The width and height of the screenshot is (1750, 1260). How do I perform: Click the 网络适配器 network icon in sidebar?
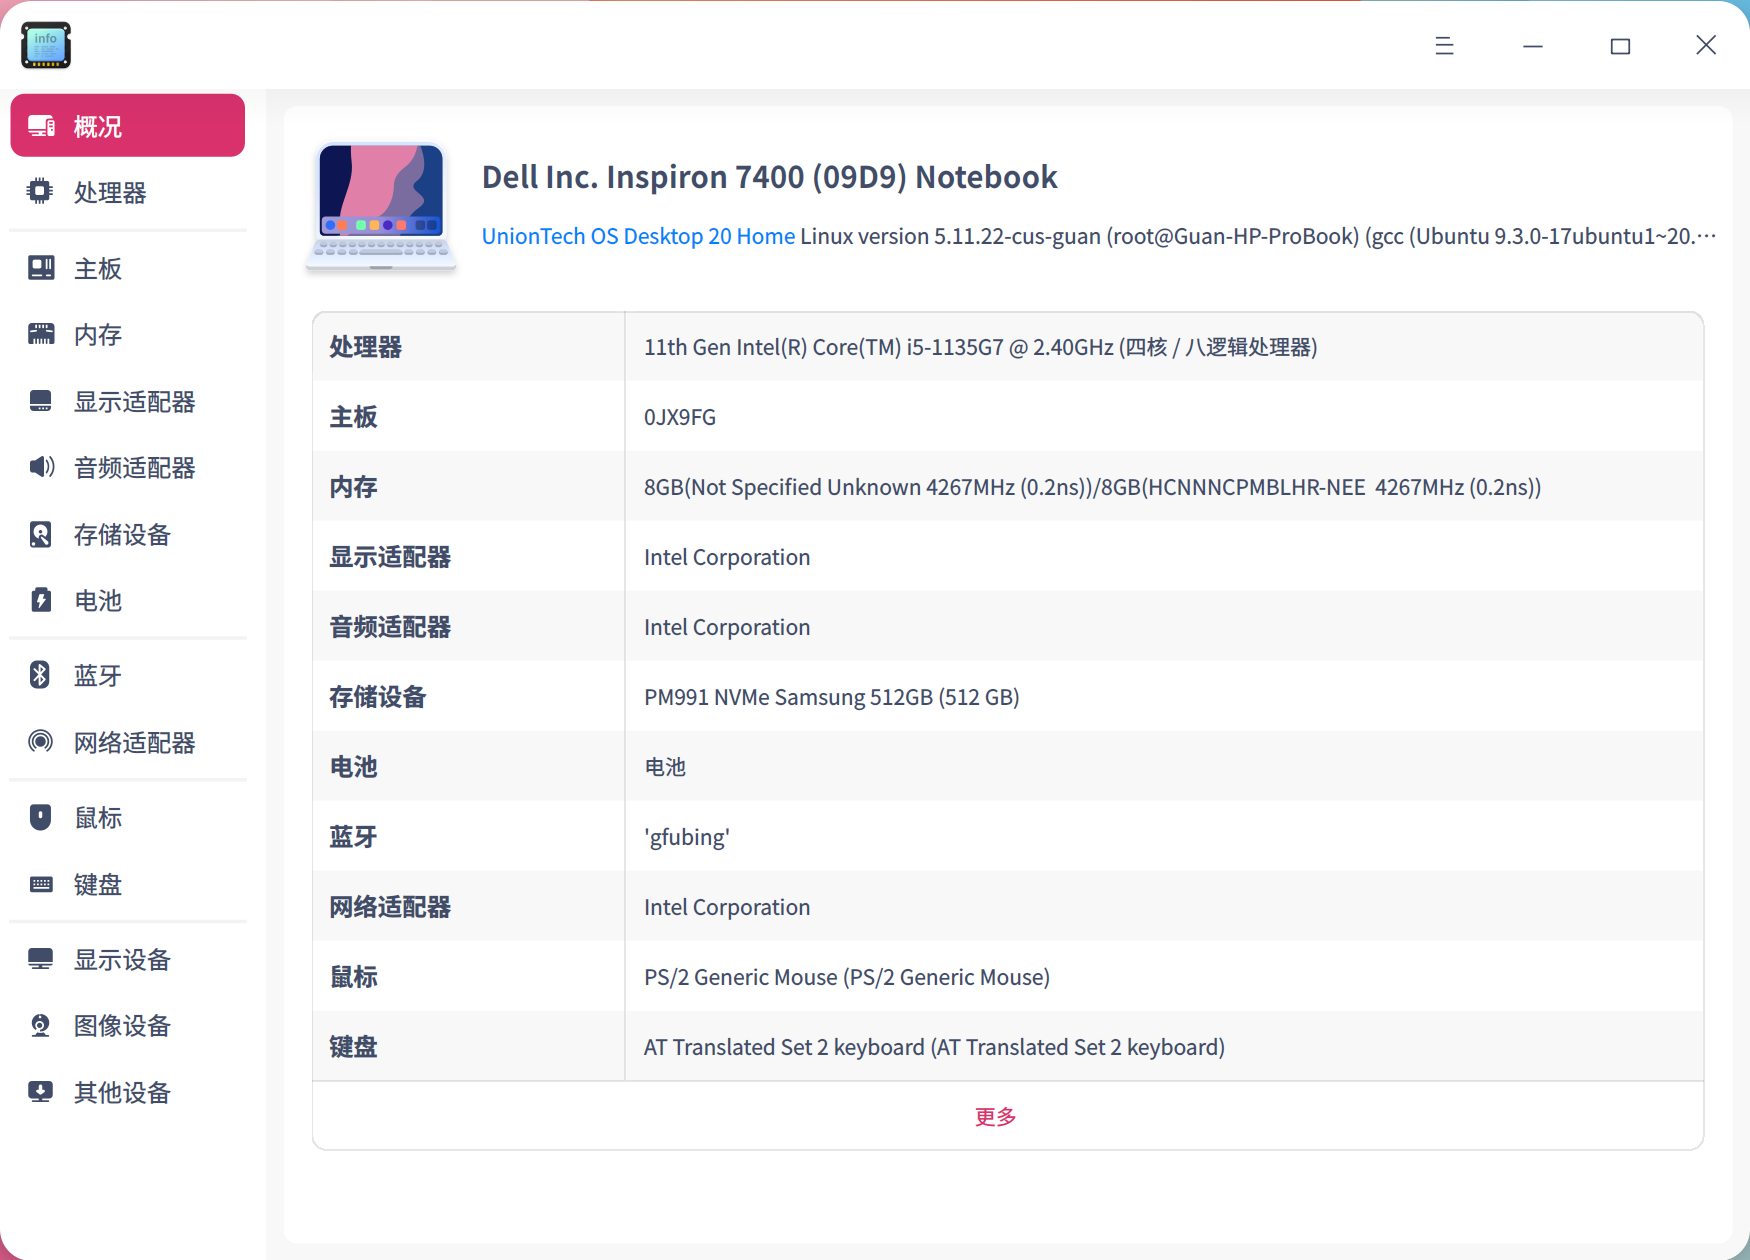click(41, 741)
